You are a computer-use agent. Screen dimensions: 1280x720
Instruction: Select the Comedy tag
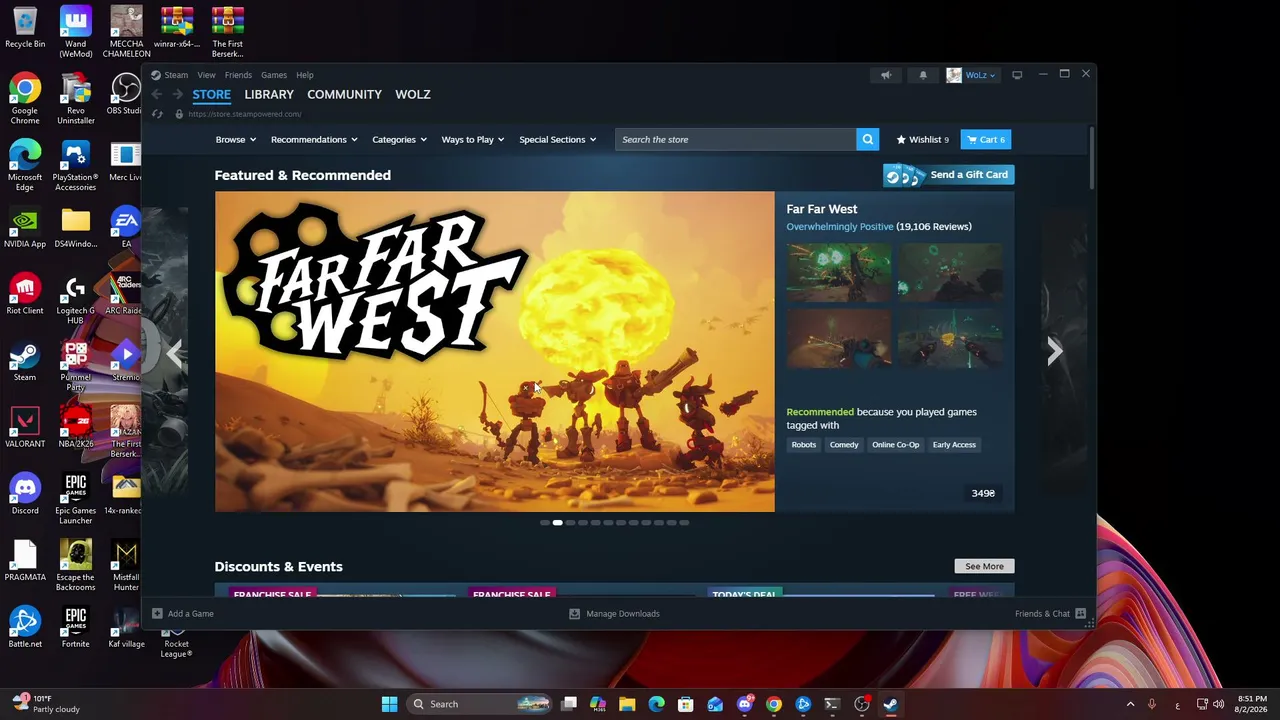844,445
